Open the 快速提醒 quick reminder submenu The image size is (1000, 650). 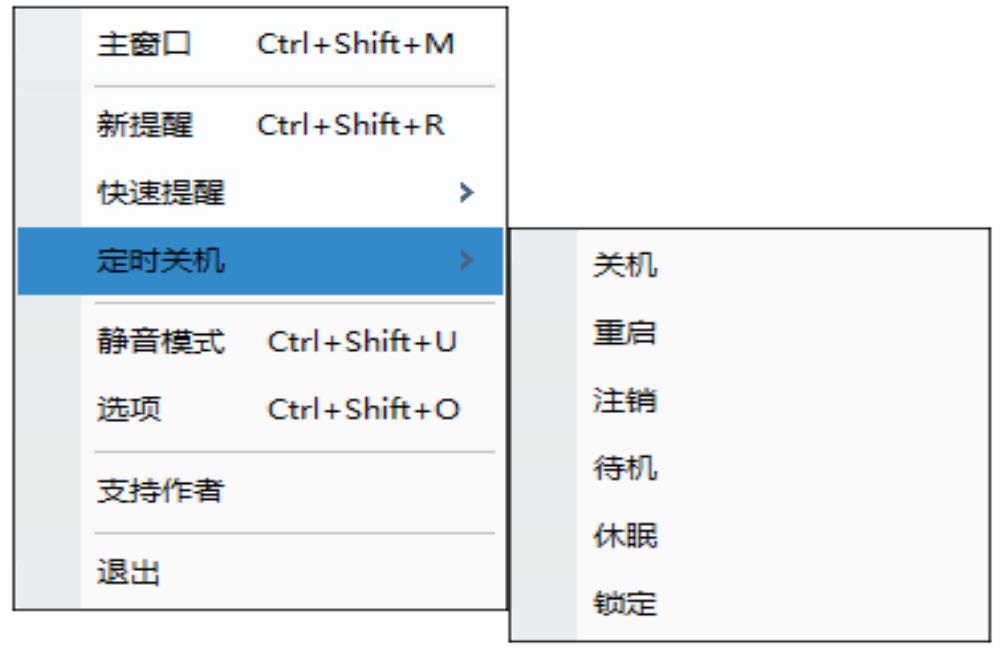point(161,192)
